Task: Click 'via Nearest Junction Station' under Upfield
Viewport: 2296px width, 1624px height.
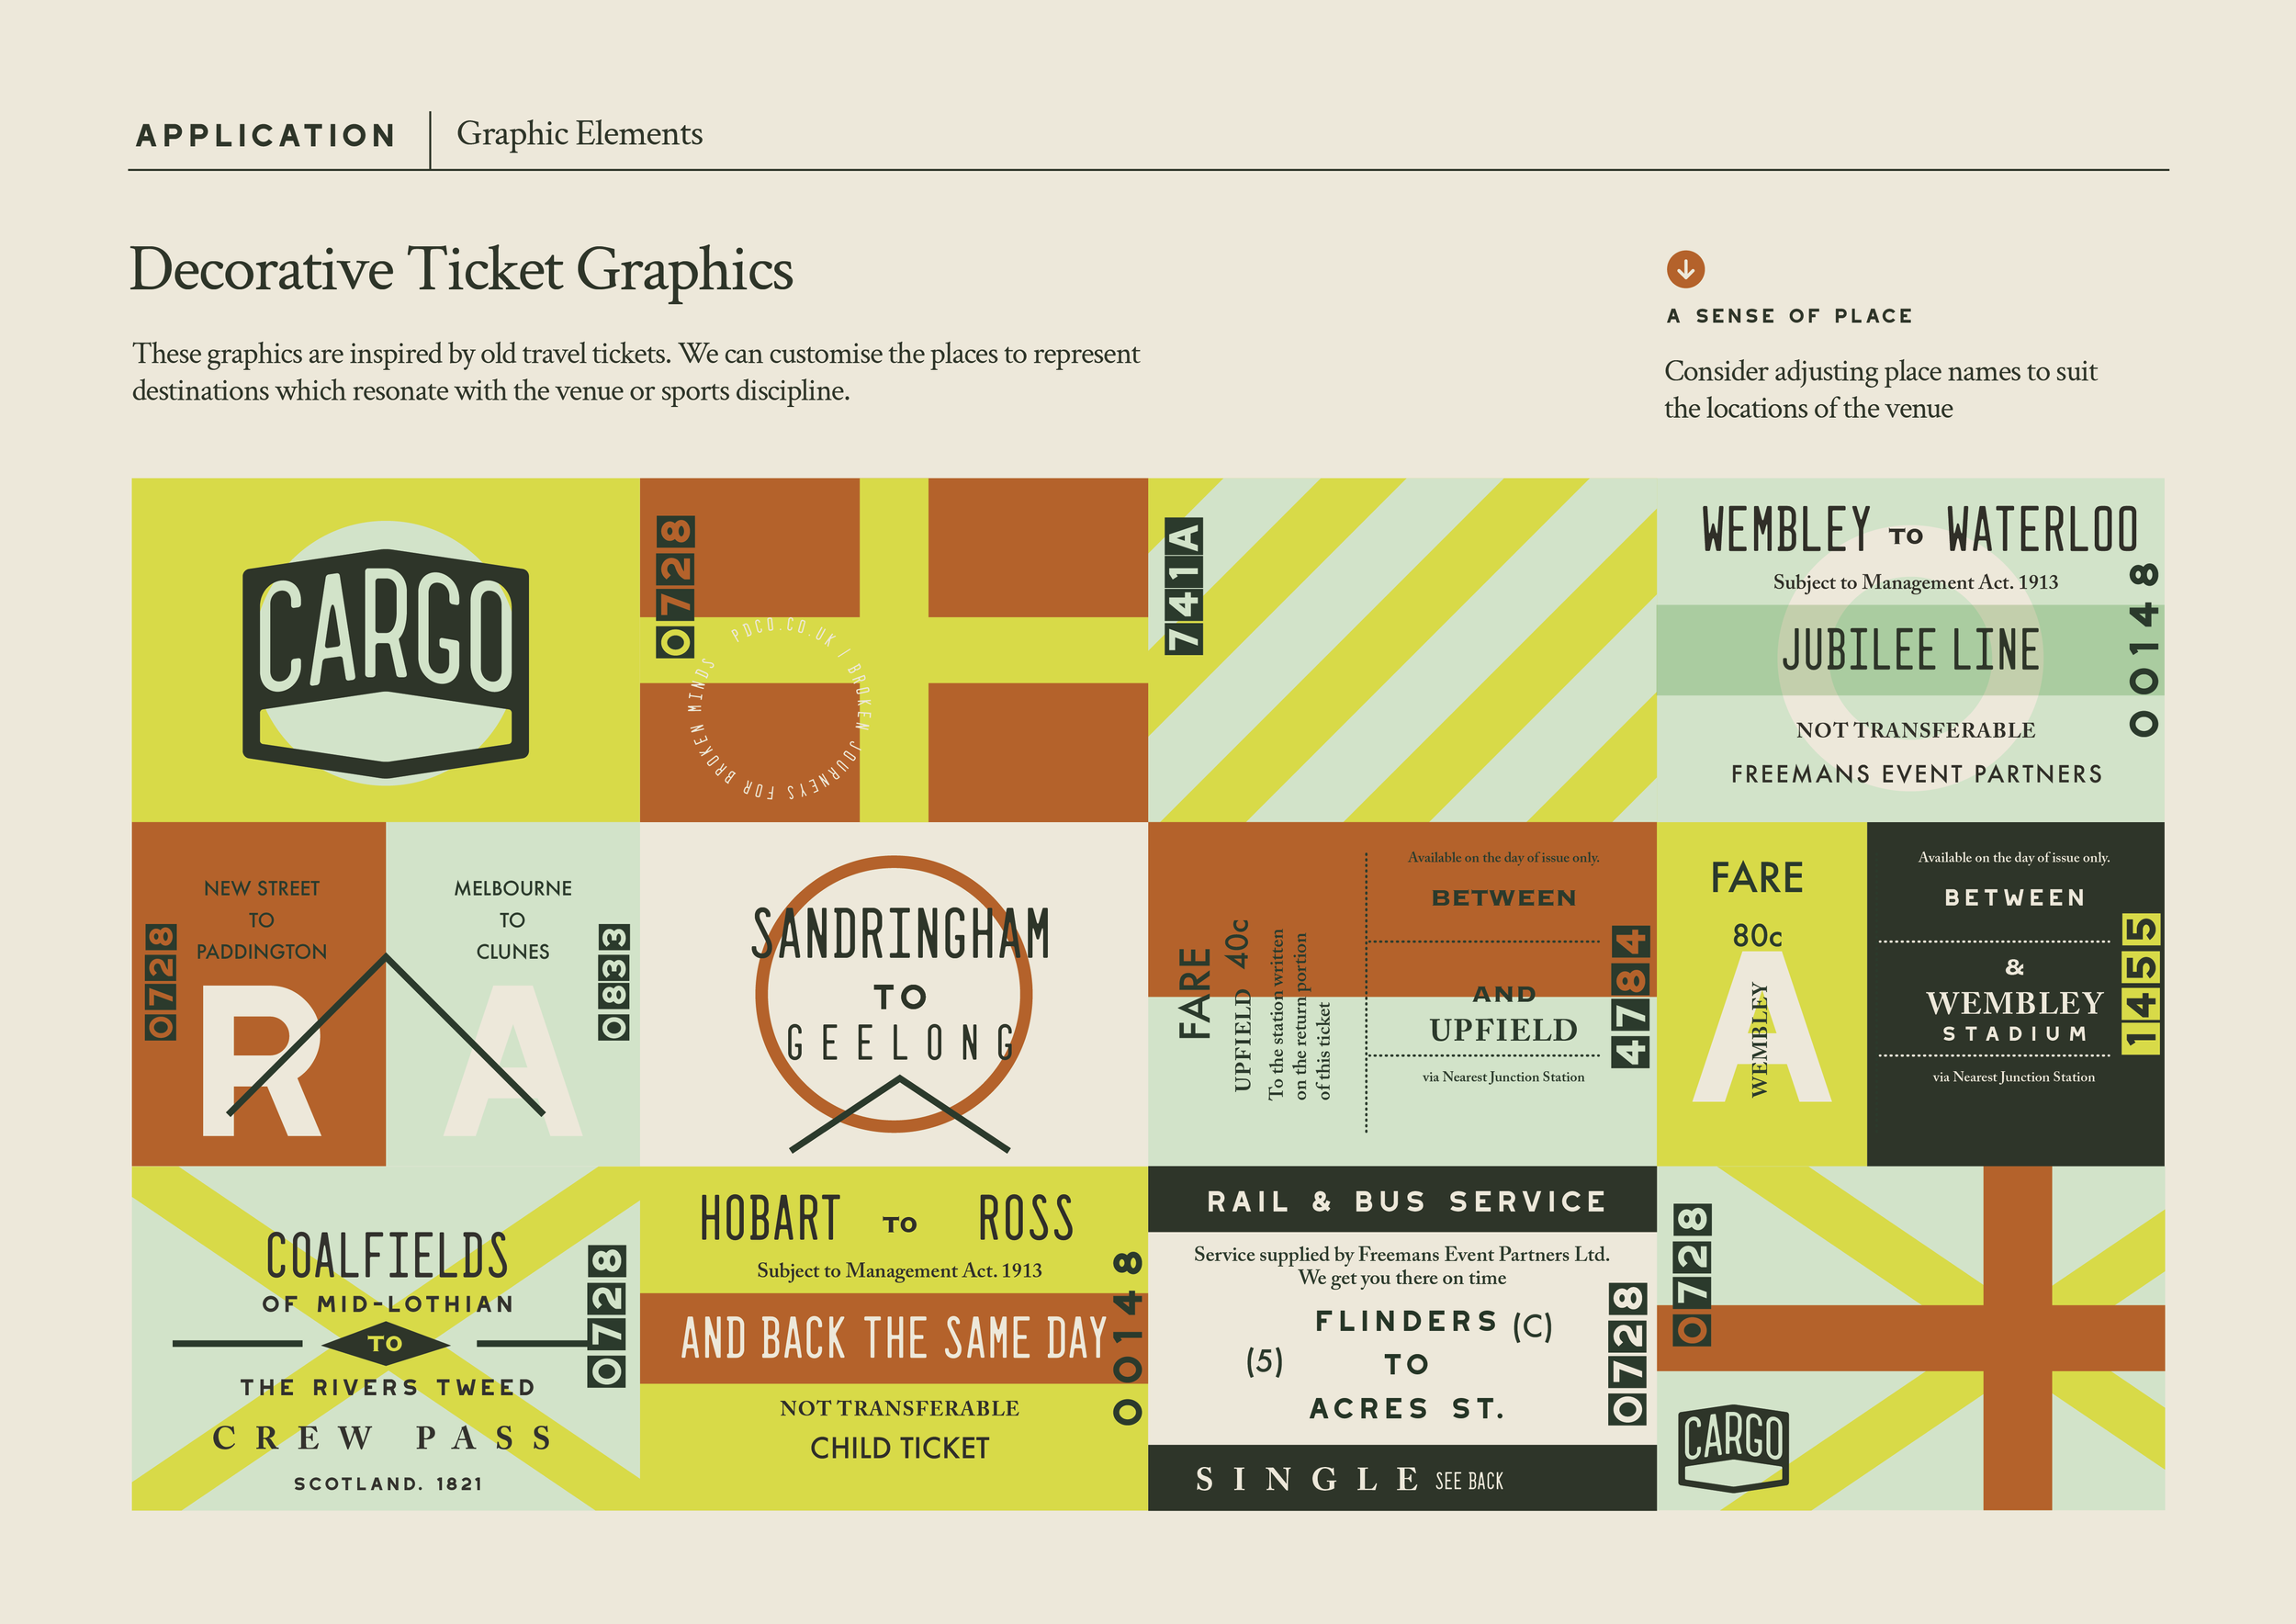Action: [1503, 1077]
